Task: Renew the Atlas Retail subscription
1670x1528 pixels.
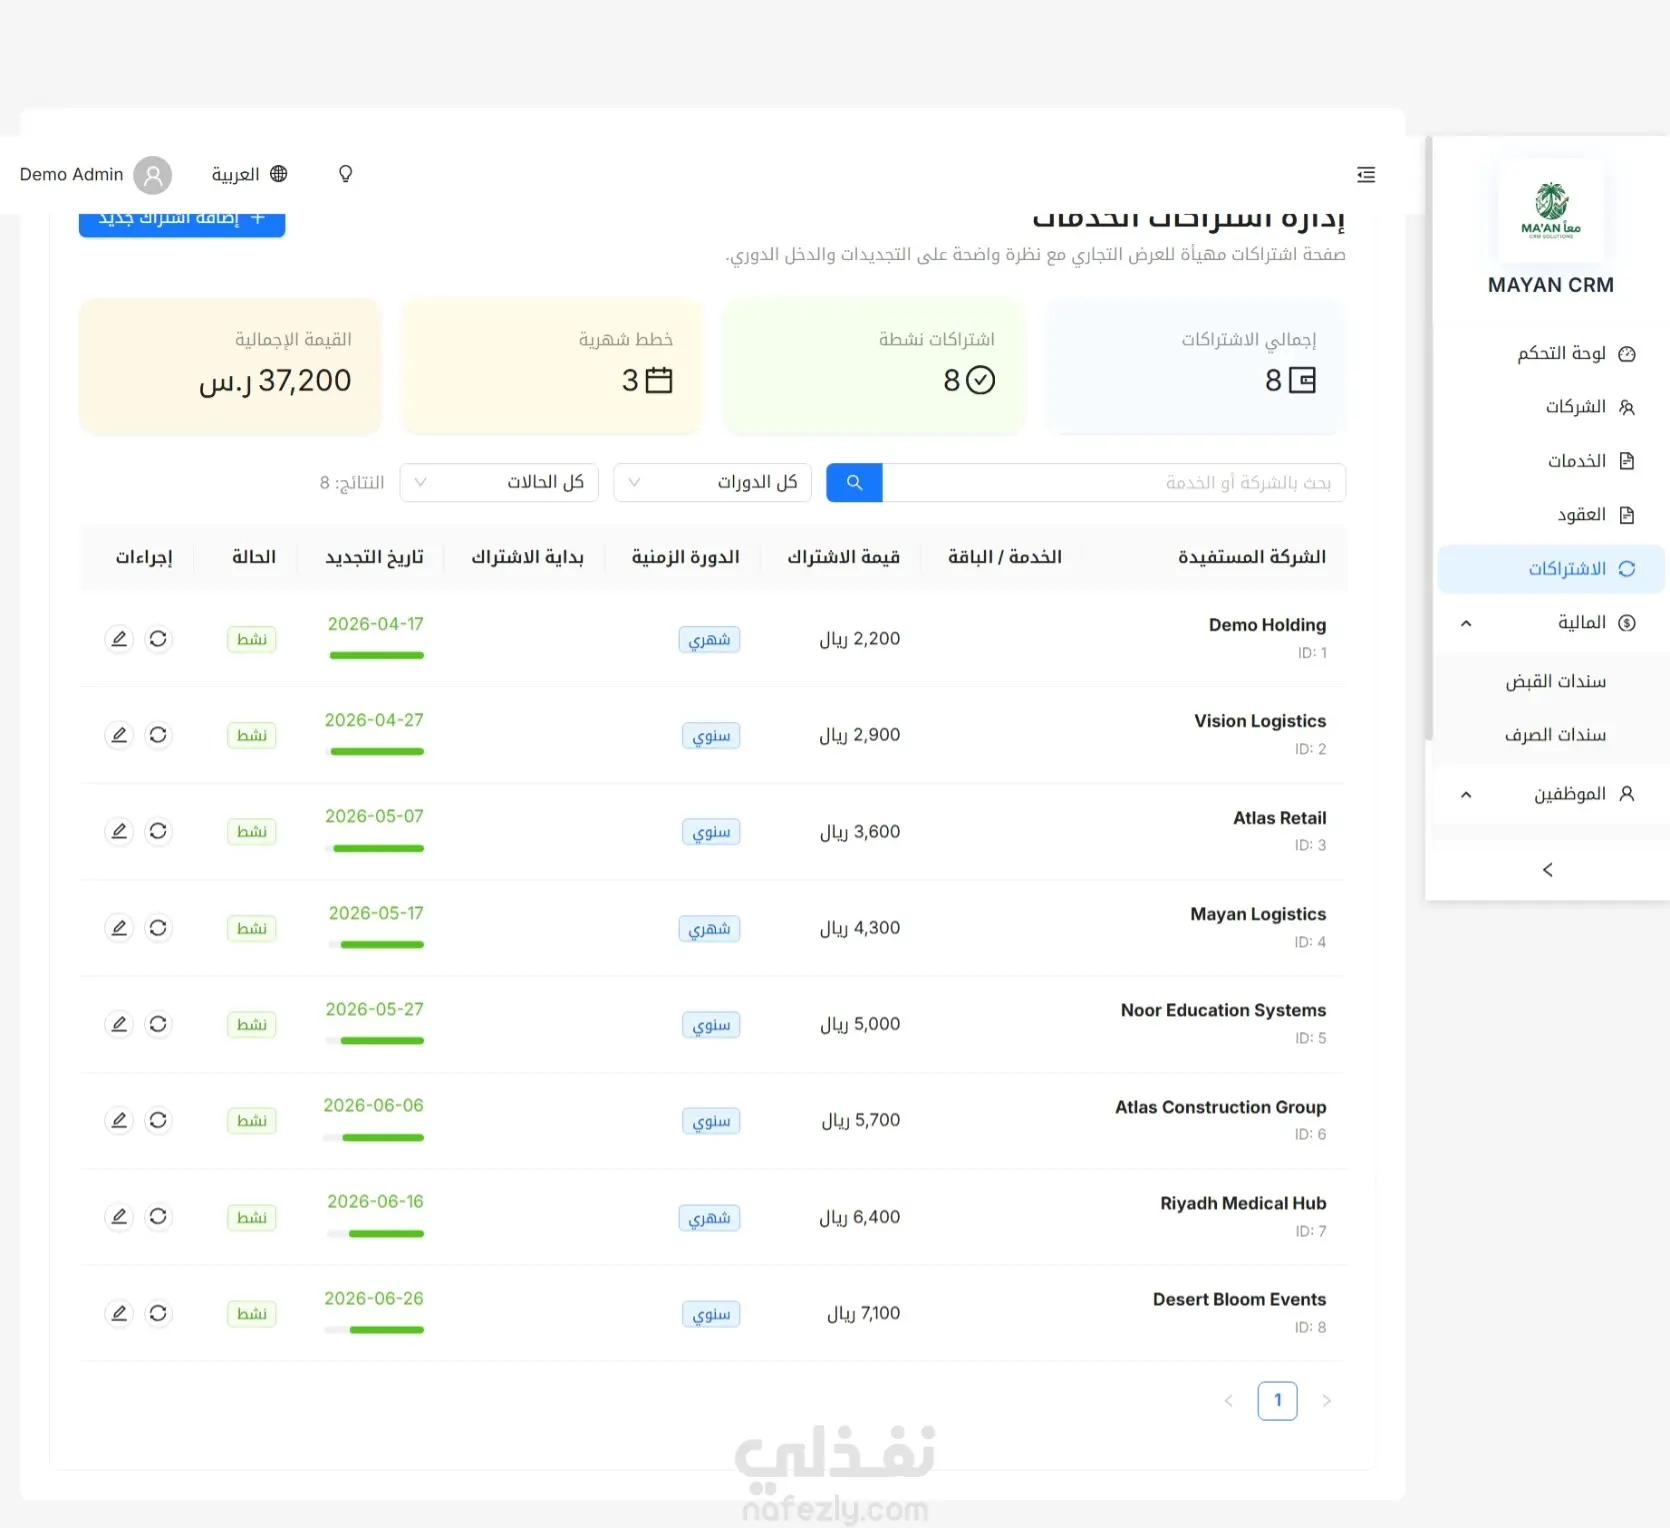Action: pos(158,831)
